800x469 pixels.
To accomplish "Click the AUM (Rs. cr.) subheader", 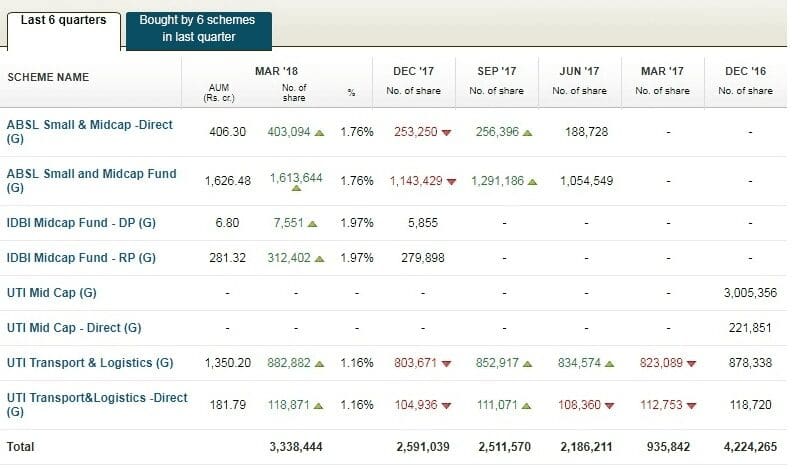I will (219, 92).
